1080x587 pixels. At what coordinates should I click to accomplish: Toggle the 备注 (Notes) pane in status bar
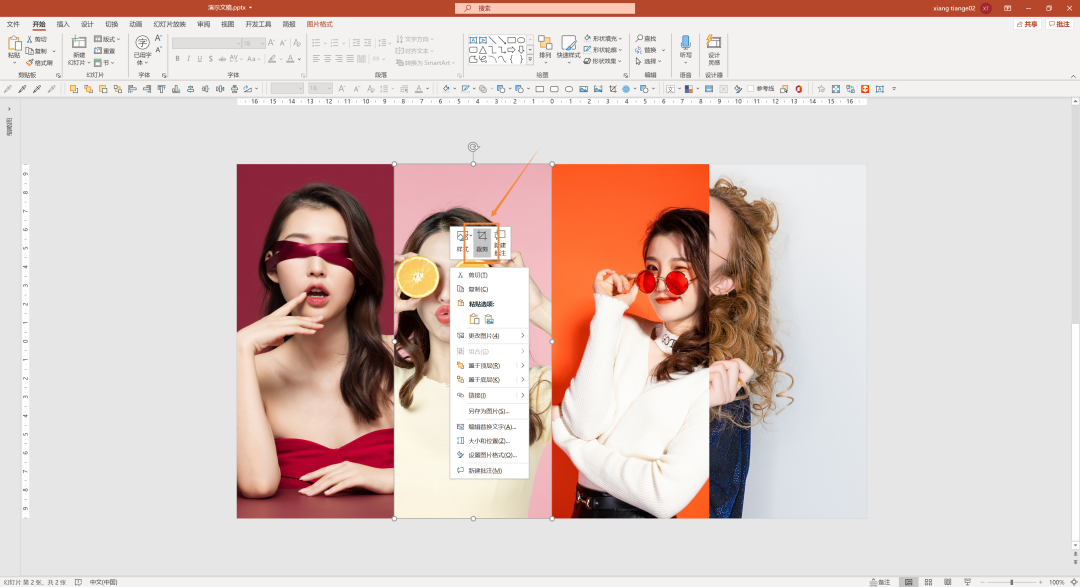coord(879,581)
